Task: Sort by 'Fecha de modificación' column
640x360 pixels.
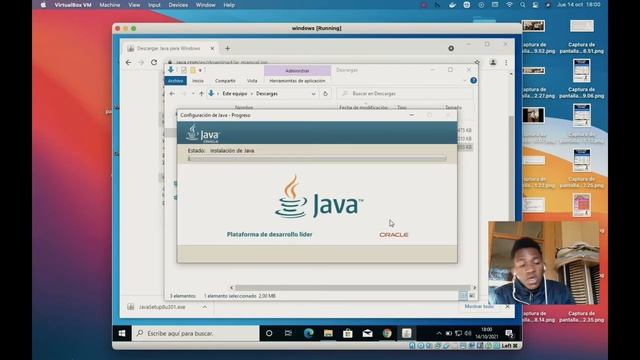Action: tap(363, 107)
